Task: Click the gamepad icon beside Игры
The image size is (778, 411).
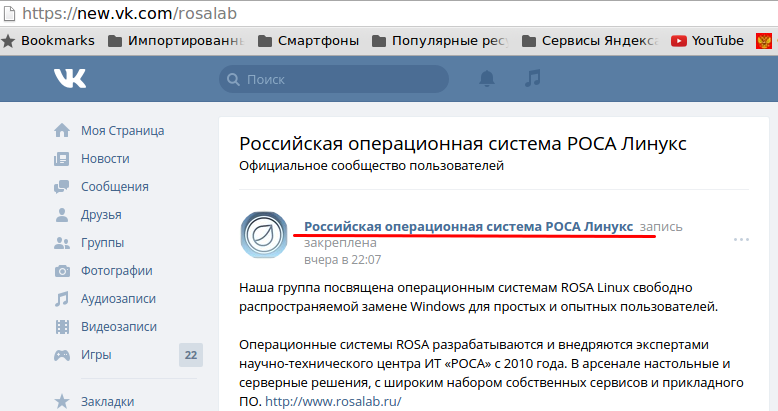Action: point(62,355)
